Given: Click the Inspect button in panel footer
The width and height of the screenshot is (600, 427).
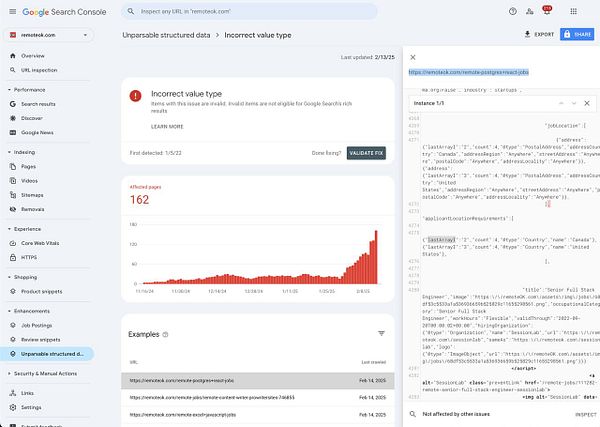Looking at the screenshot, I should click(x=585, y=414).
